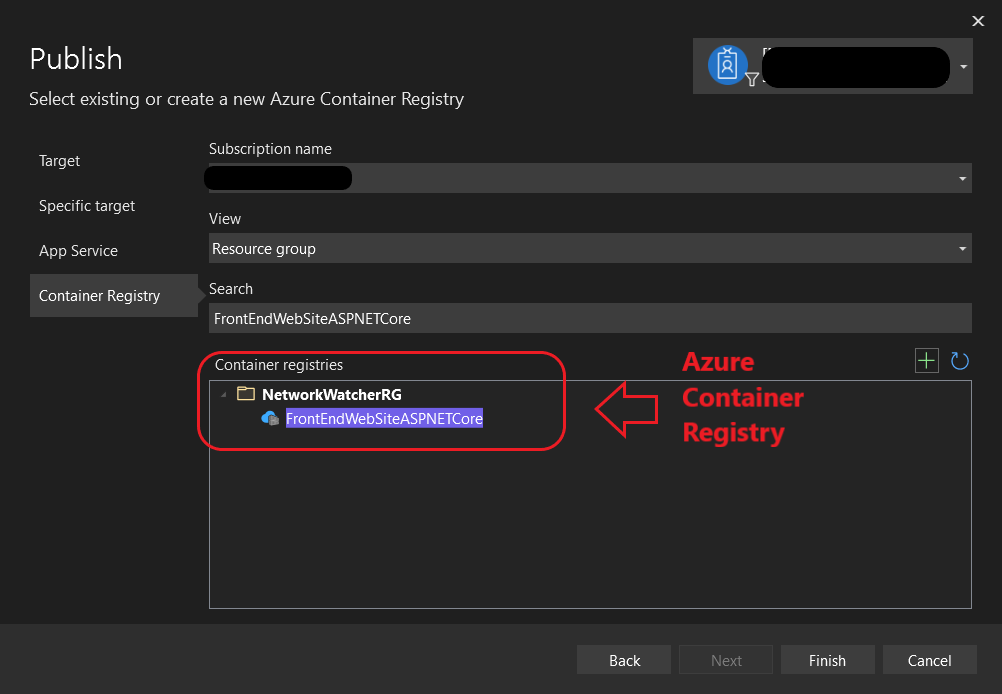This screenshot has width=1002, height=694.
Task: Refresh the container registries list
Action: coord(959,360)
